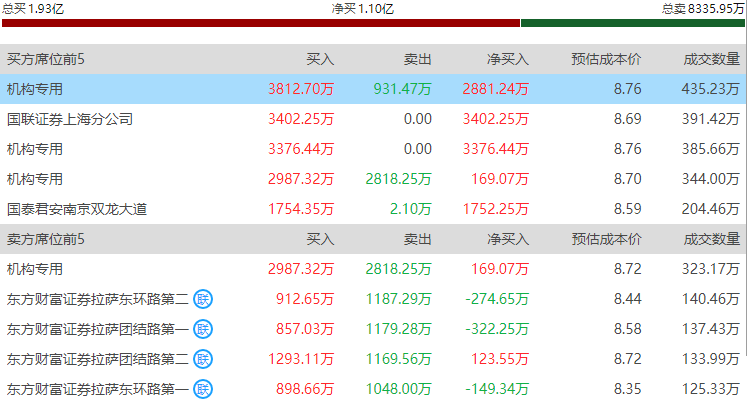
Task: Click the 总买 1.93亿 label
Action: coord(33,9)
